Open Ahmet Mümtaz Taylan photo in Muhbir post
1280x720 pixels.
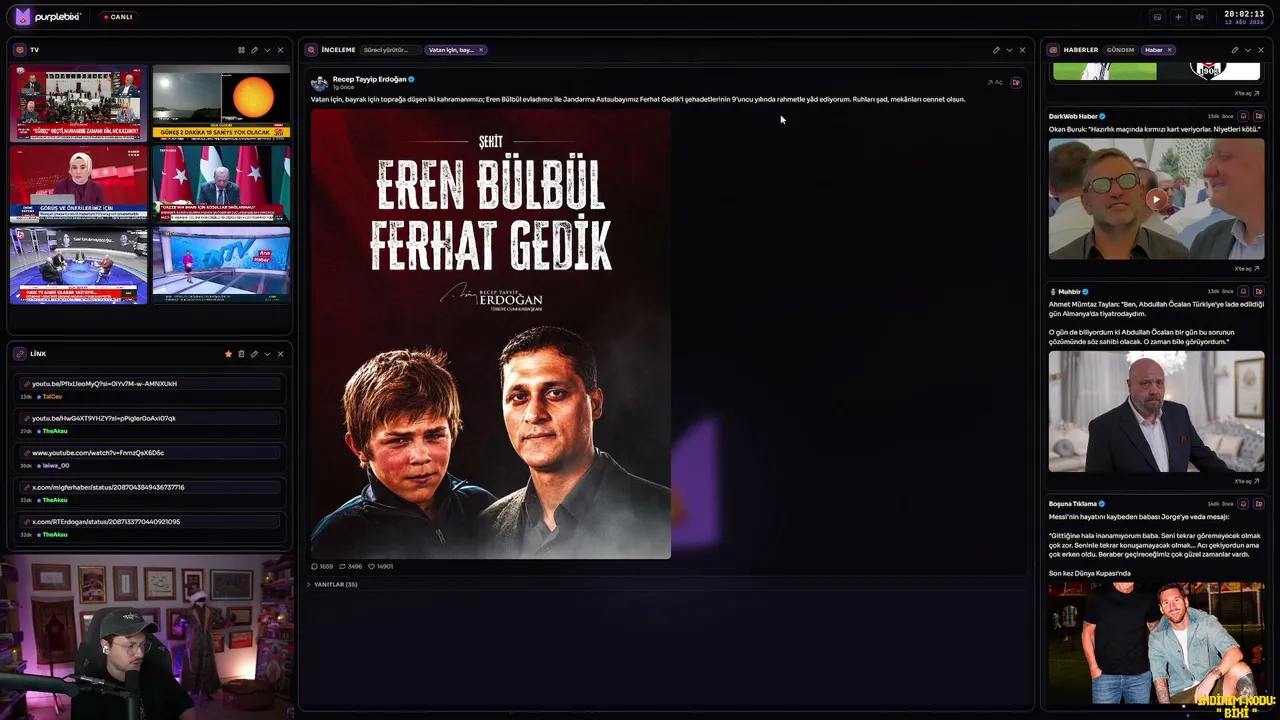1156,411
